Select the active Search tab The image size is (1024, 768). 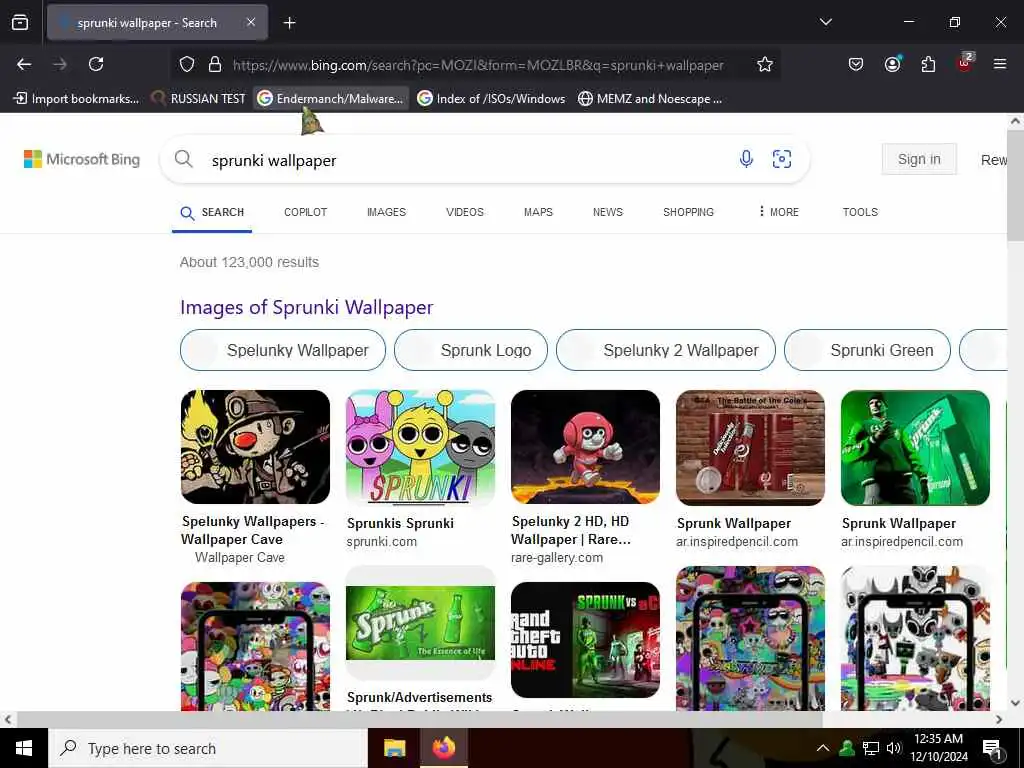(x=212, y=213)
